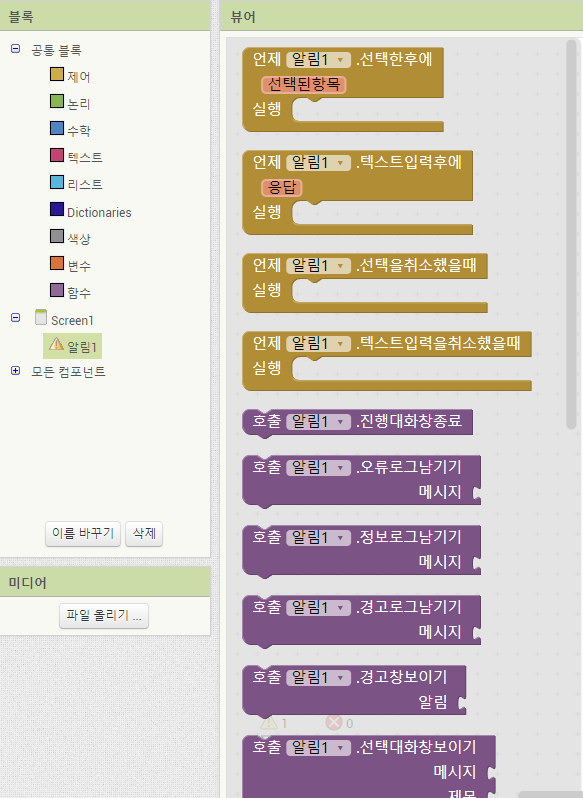
Task: Open 알림1 dropdown in 경고로그남기기 block
Action: pyautogui.click(x=318, y=608)
